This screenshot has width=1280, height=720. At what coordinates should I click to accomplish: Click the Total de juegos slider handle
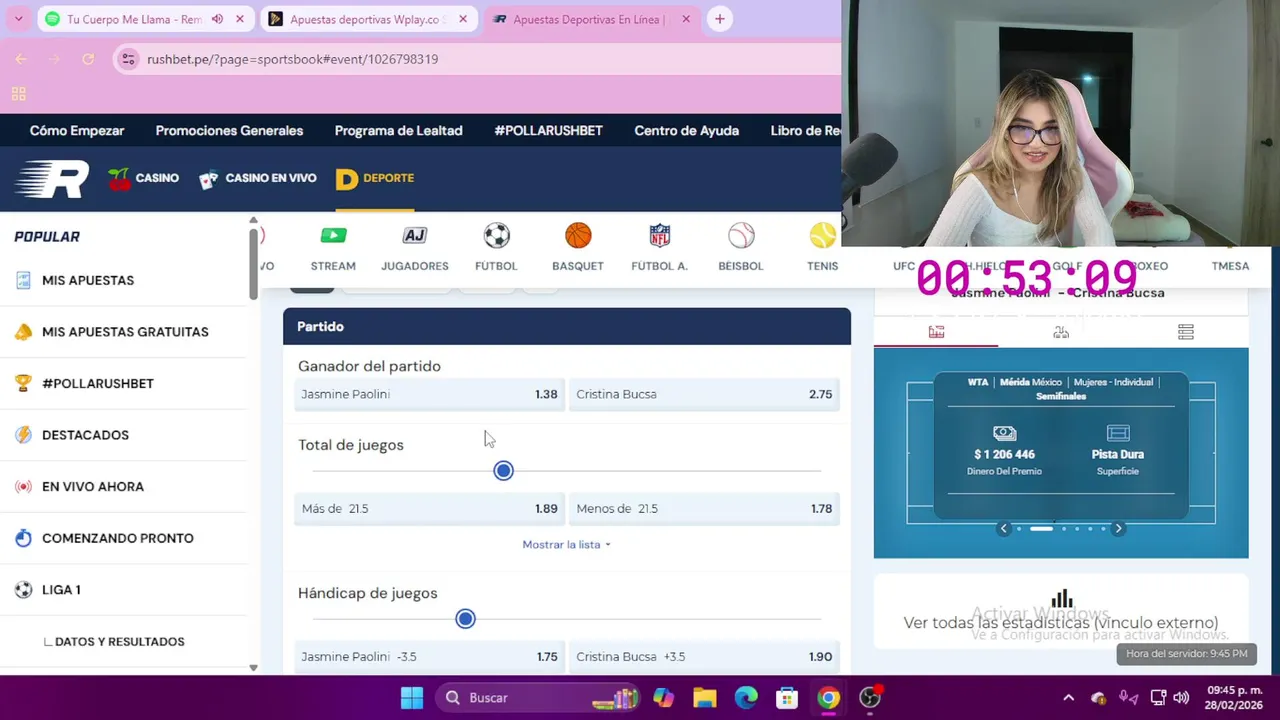point(503,470)
